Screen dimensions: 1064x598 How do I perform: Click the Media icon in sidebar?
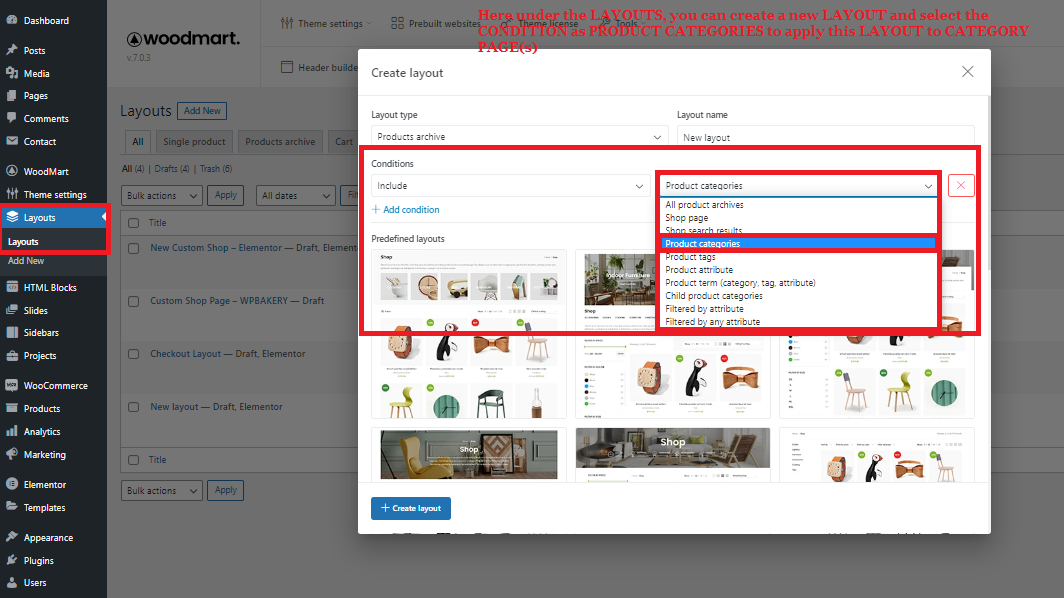[x=12, y=73]
